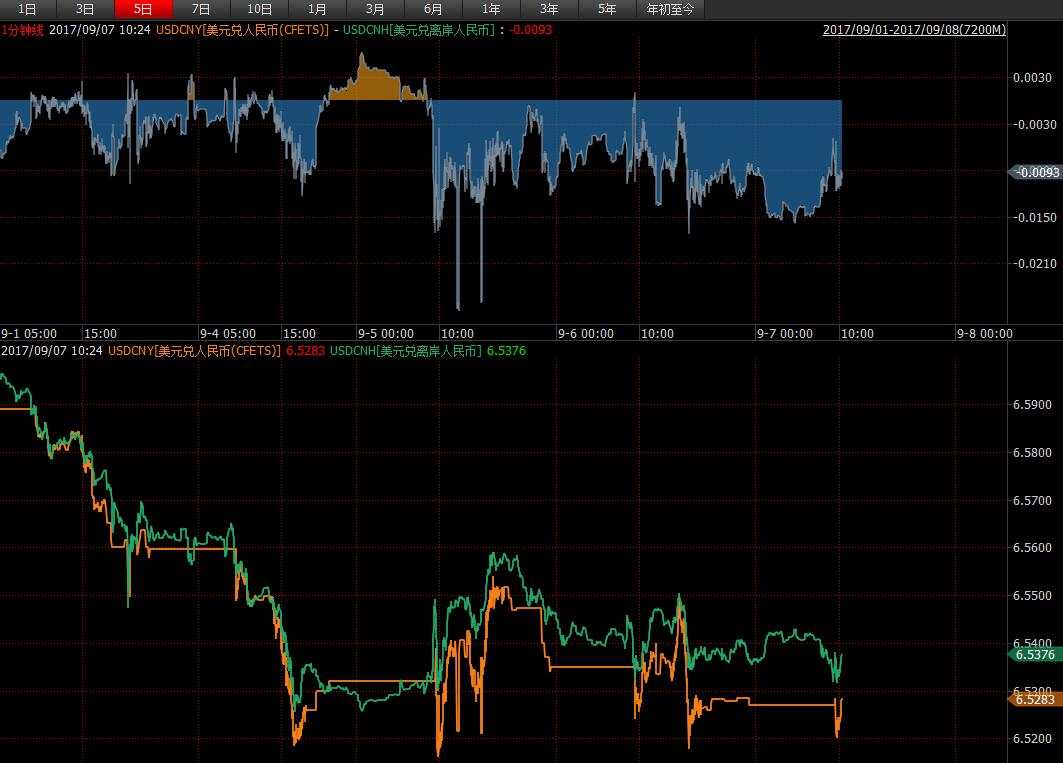Viewport: 1063px width, 763px height.
Task: Click the 6.5700 price axis label
Action: point(1032,501)
